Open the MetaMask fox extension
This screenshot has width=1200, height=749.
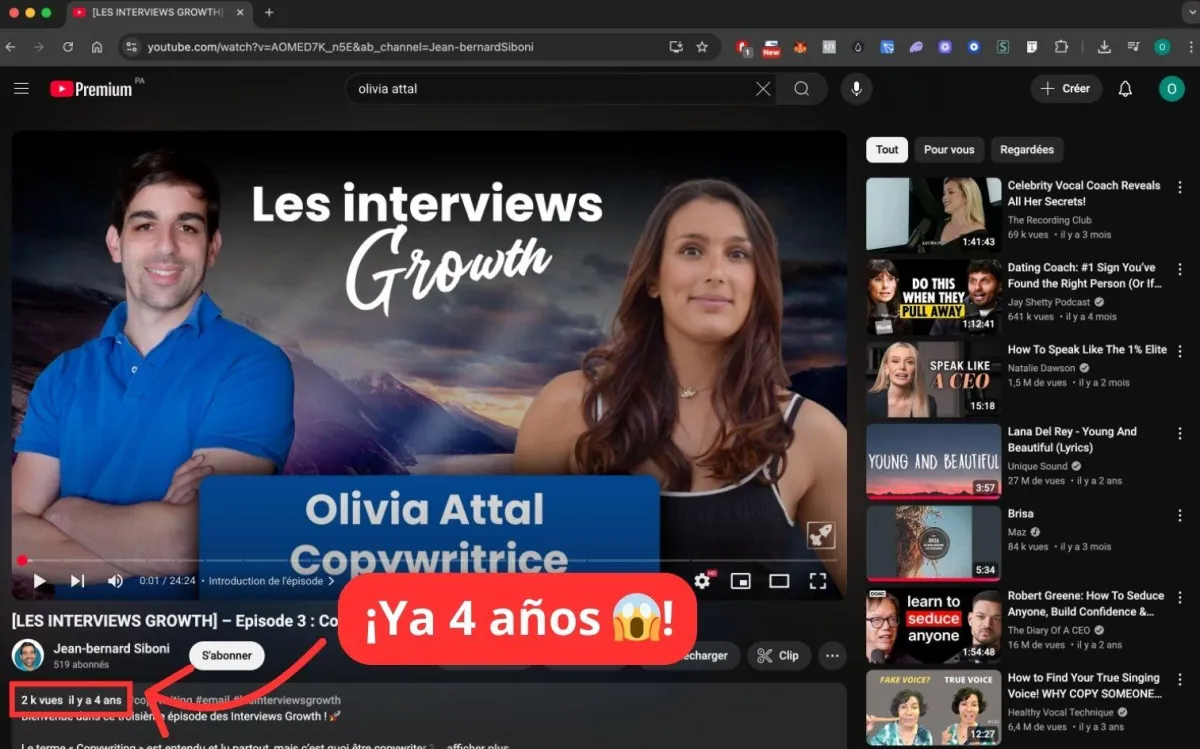[800, 47]
